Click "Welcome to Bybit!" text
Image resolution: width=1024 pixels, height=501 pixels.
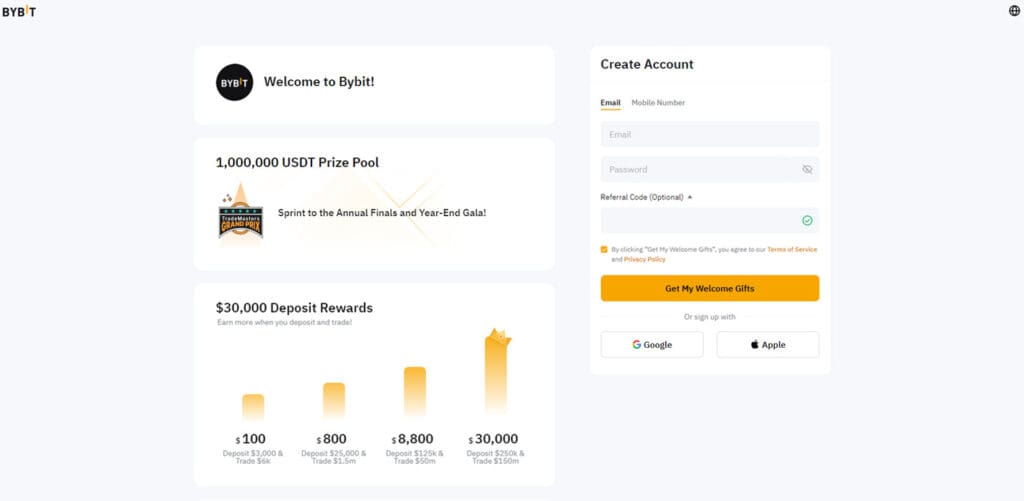point(319,82)
